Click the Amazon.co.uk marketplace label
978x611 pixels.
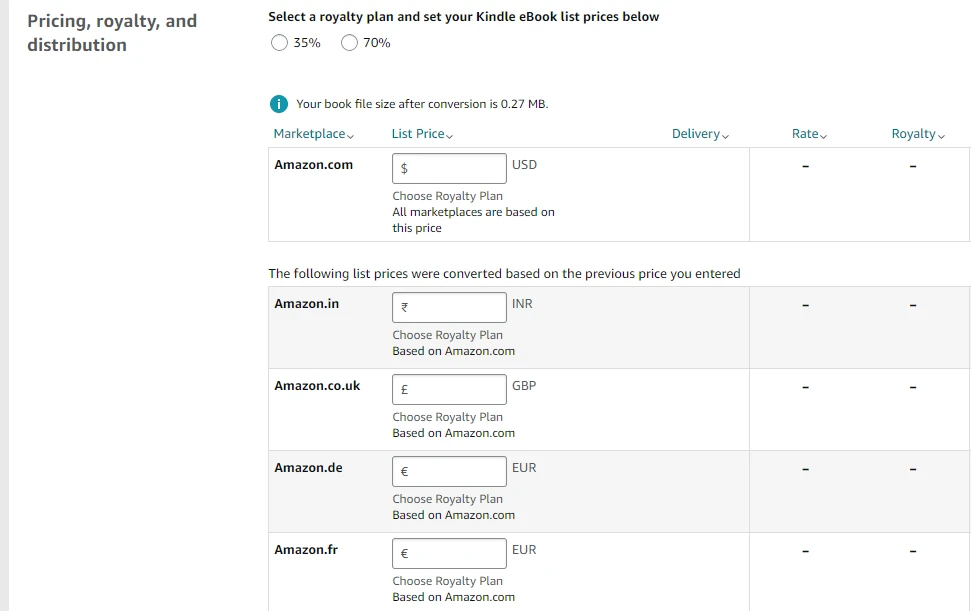click(317, 386)
